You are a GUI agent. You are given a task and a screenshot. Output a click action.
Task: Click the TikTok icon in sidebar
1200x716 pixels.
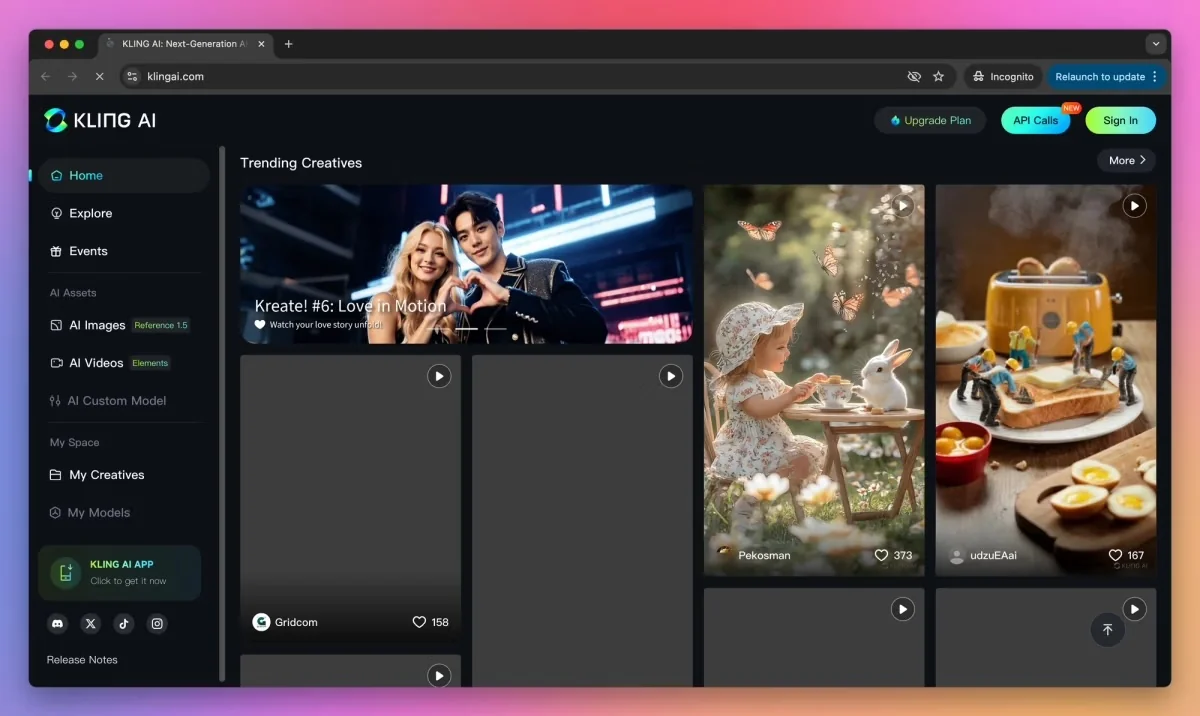point(124,623)
